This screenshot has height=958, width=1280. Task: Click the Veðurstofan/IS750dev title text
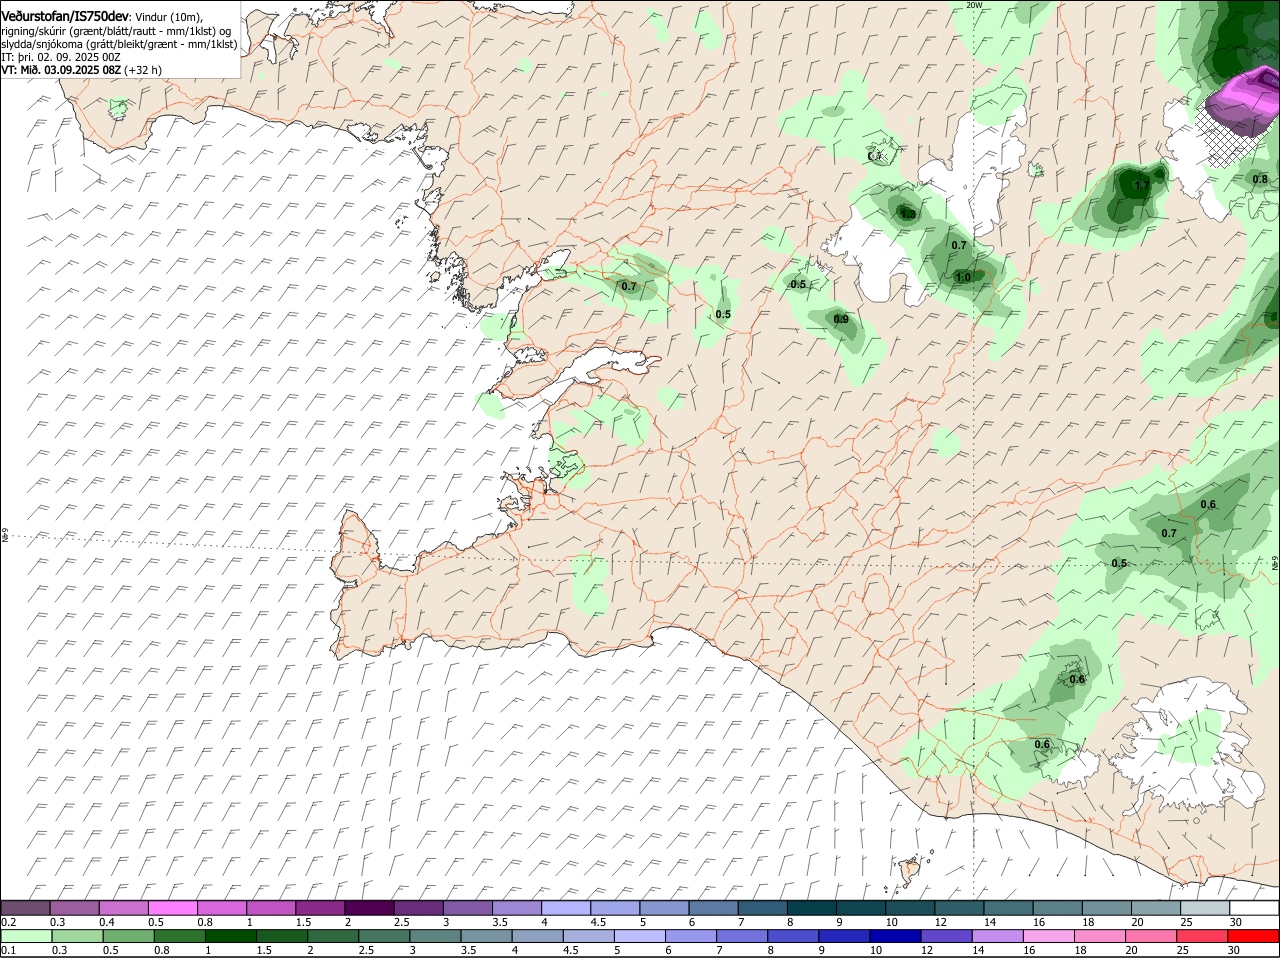click(x=65, y=16)
